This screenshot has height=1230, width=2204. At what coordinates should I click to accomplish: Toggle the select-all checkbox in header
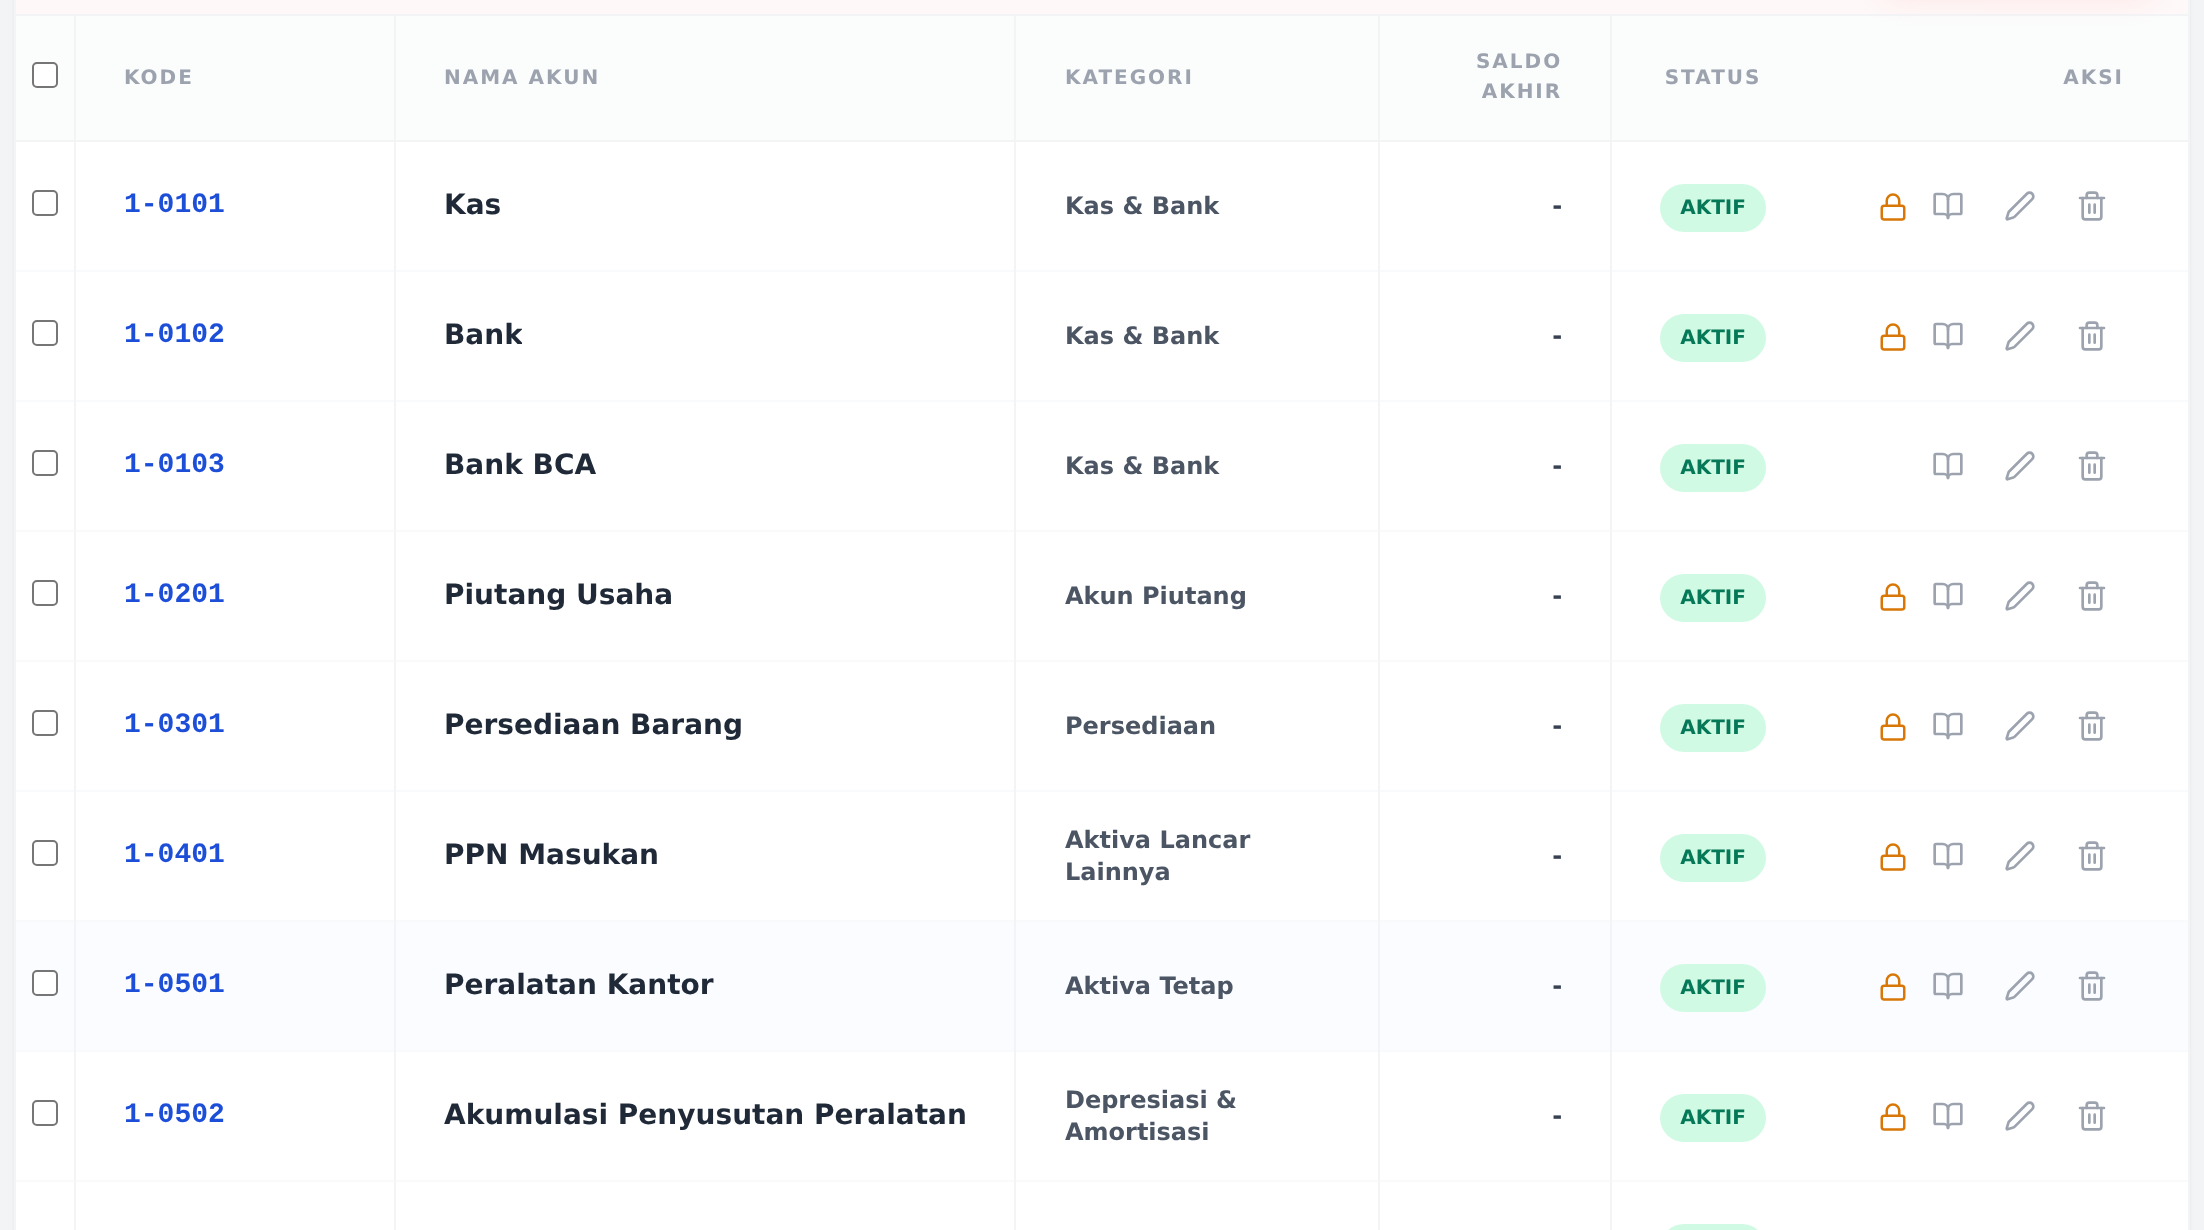(45, 75)
